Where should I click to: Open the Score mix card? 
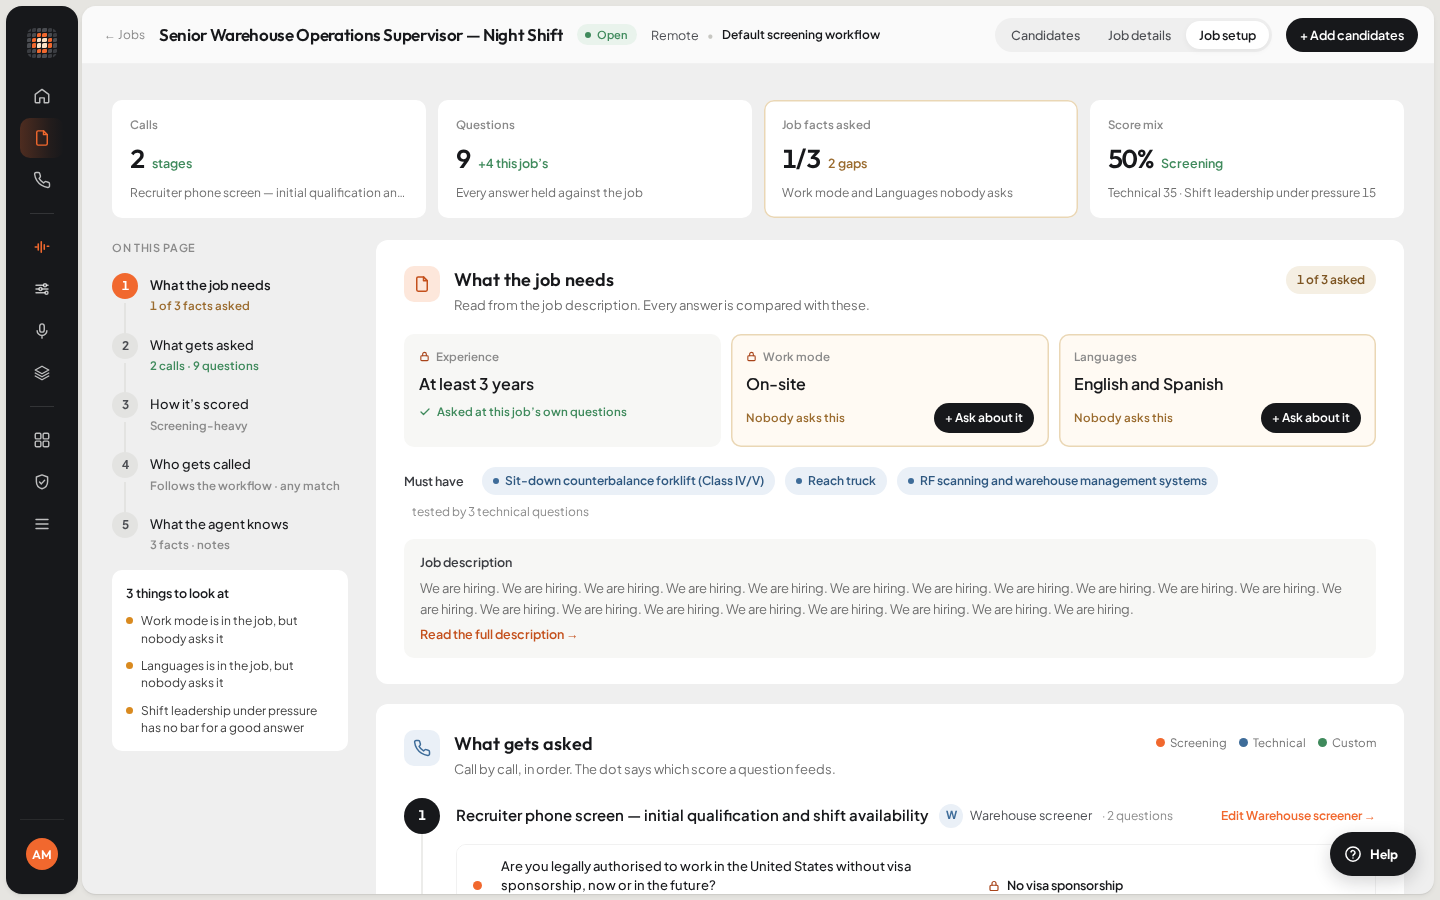1247,159
